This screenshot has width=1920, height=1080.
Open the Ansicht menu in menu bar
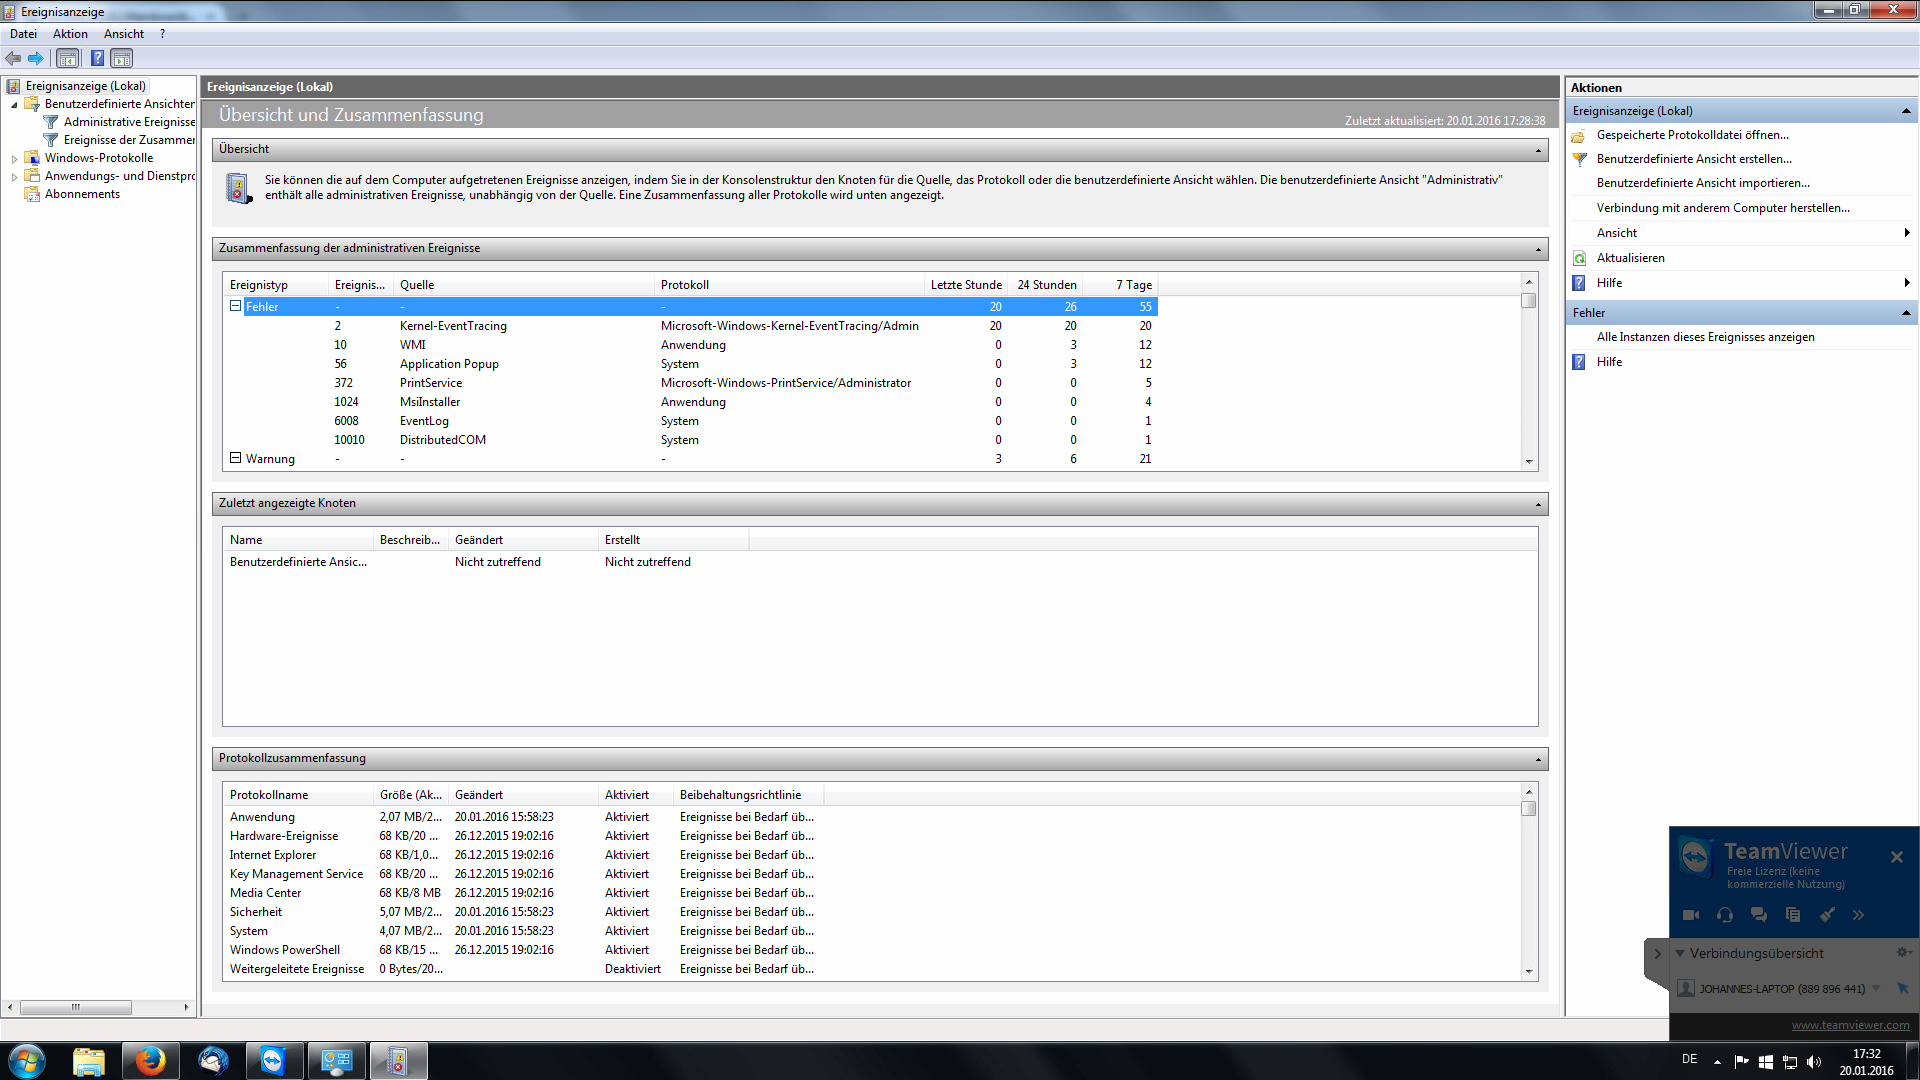coord(124,34)
